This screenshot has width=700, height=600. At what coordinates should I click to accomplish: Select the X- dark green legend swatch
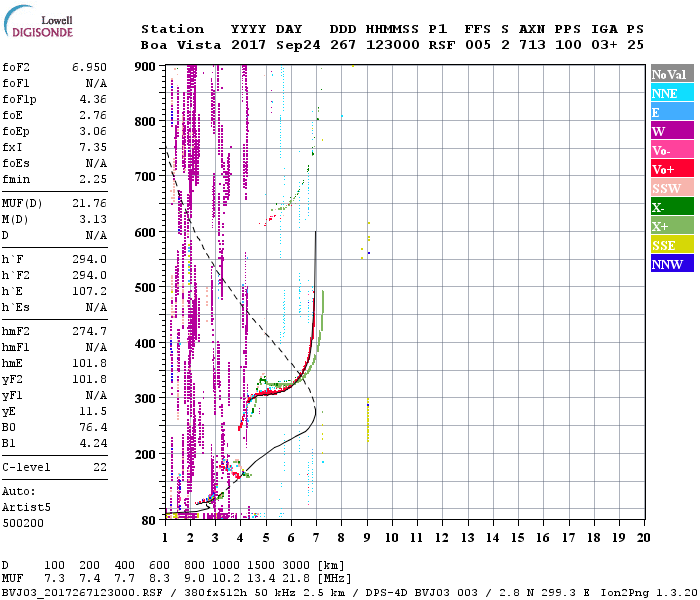click(672, 207)
